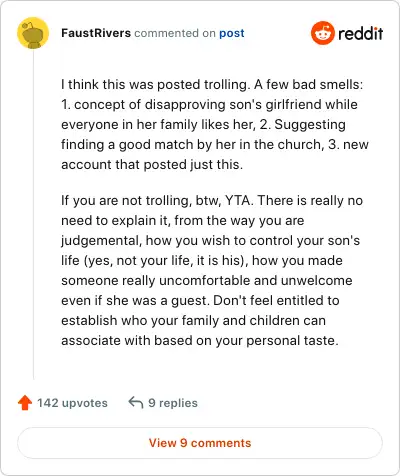Click the orange upvote arrow
The width and height of the screenshot is (400, 476).
point(25,403)
